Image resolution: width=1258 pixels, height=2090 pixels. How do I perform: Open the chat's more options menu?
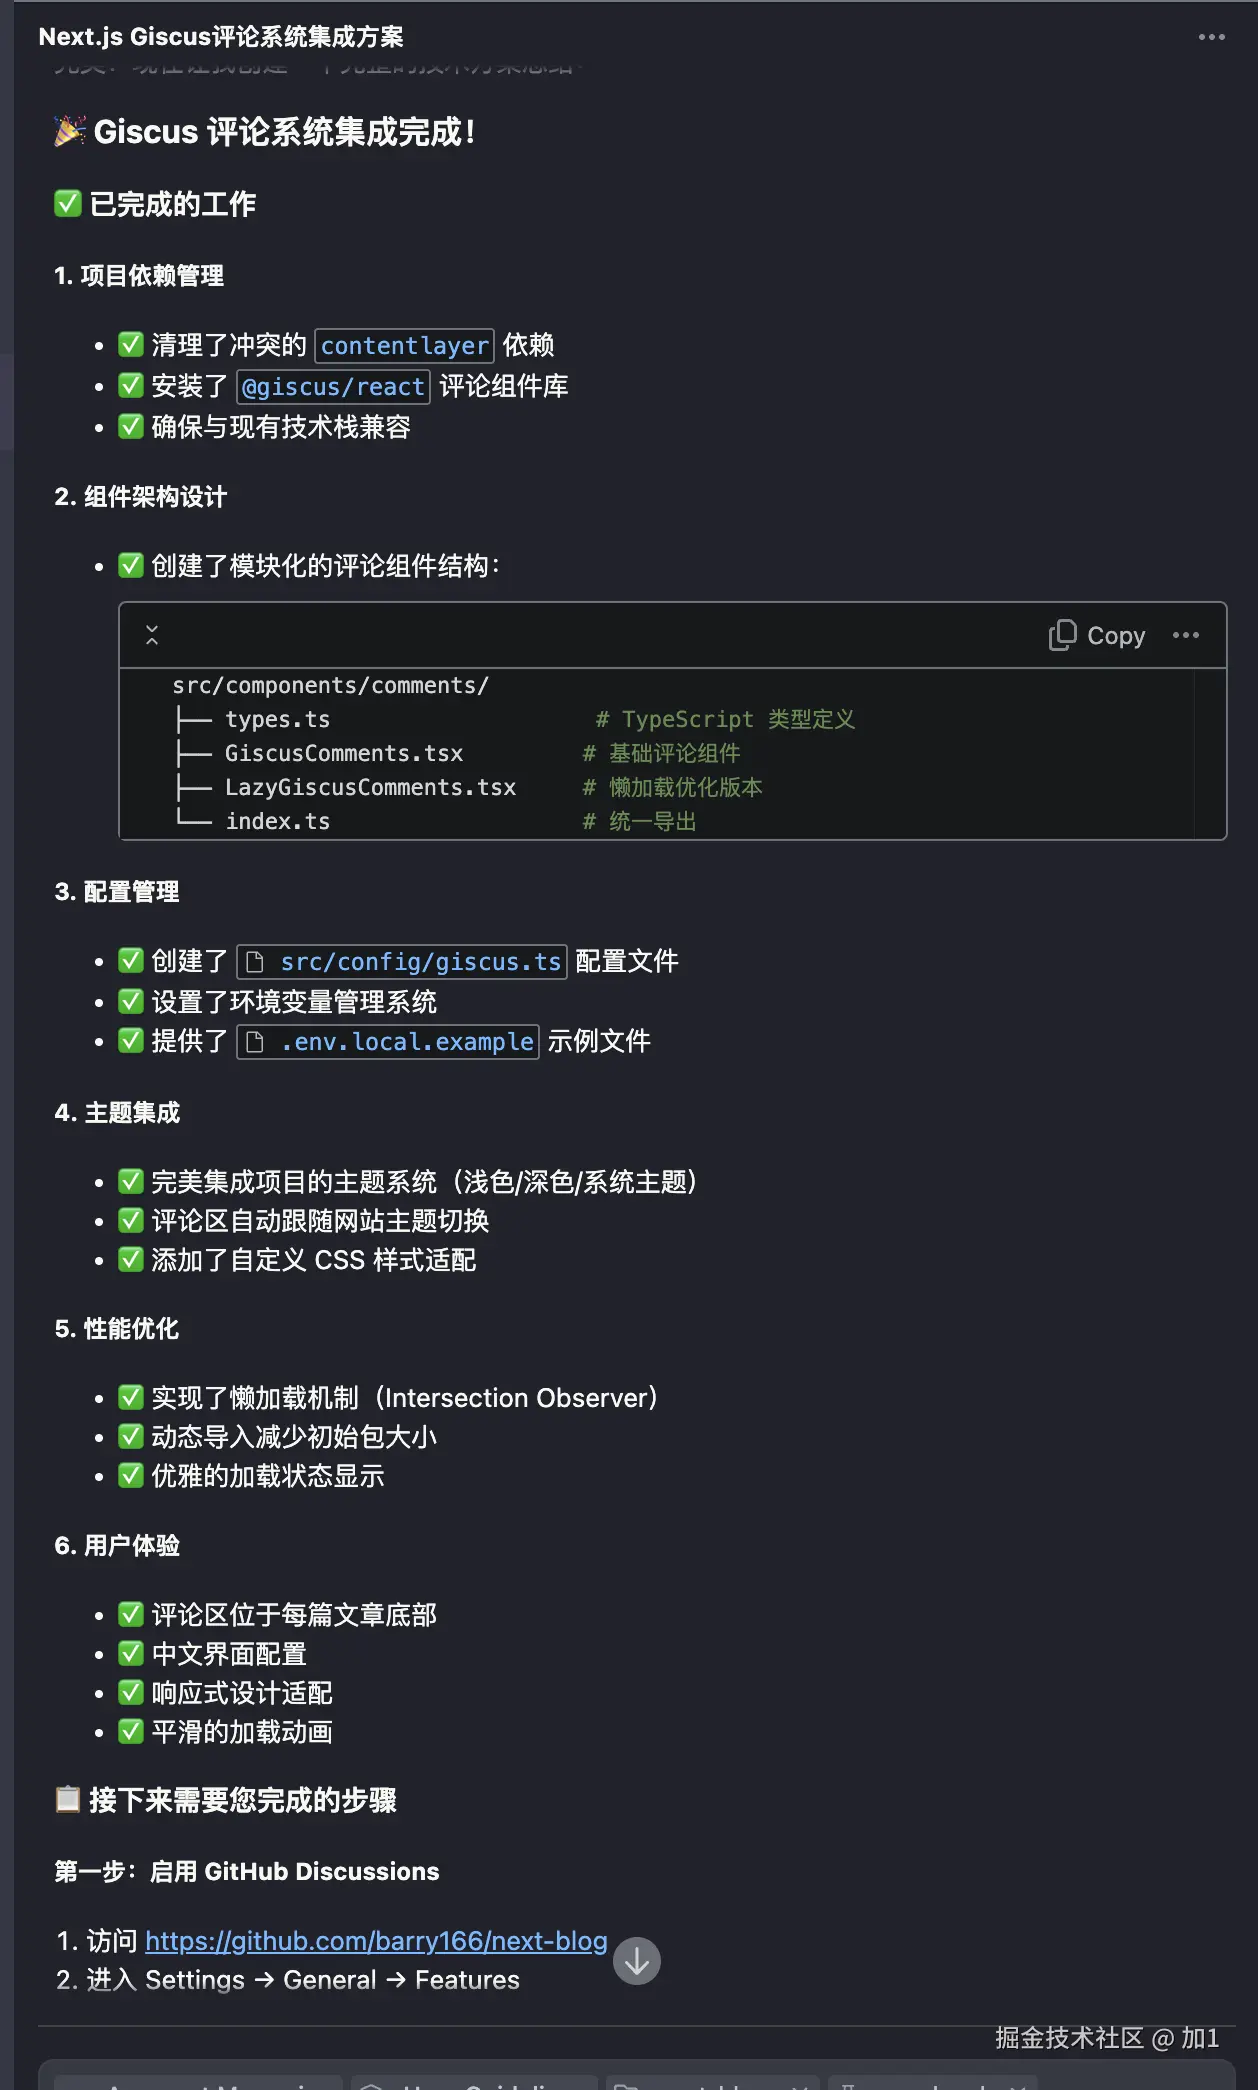coord(1211,37)
